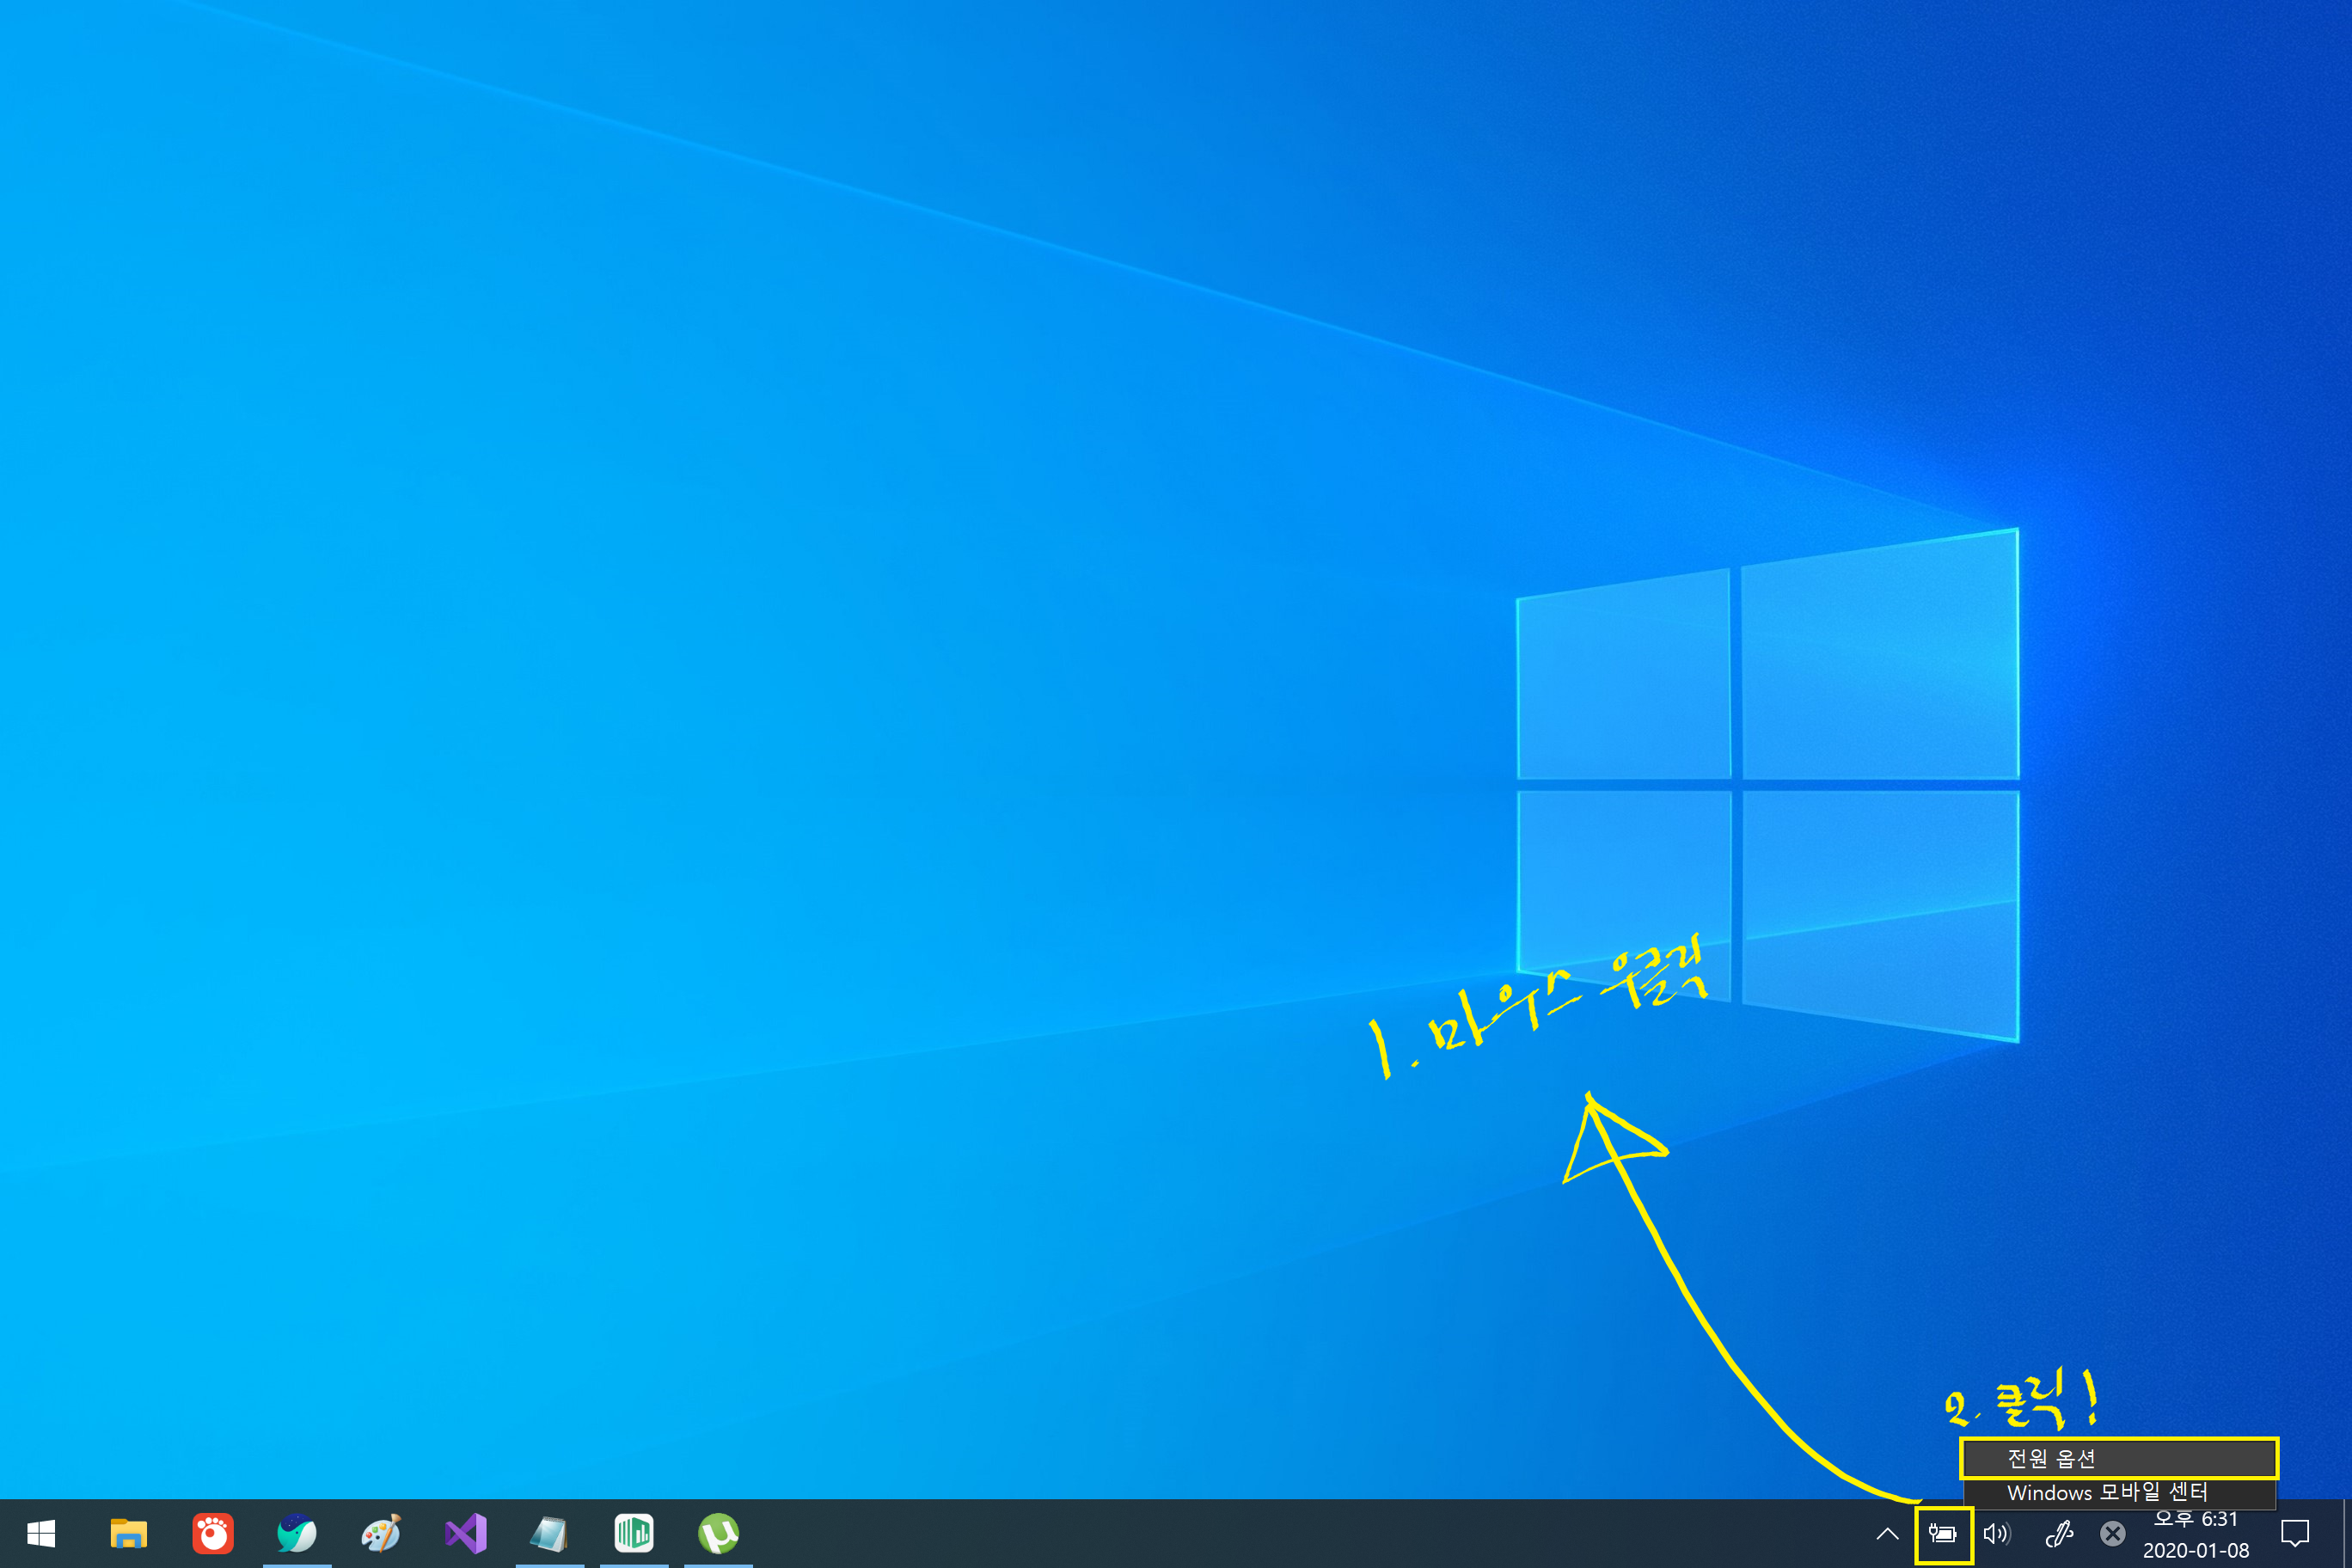Switch to the Naver Whale browser
The height and width of the screenshot is (1568, 2352).
coord(297,1533)
